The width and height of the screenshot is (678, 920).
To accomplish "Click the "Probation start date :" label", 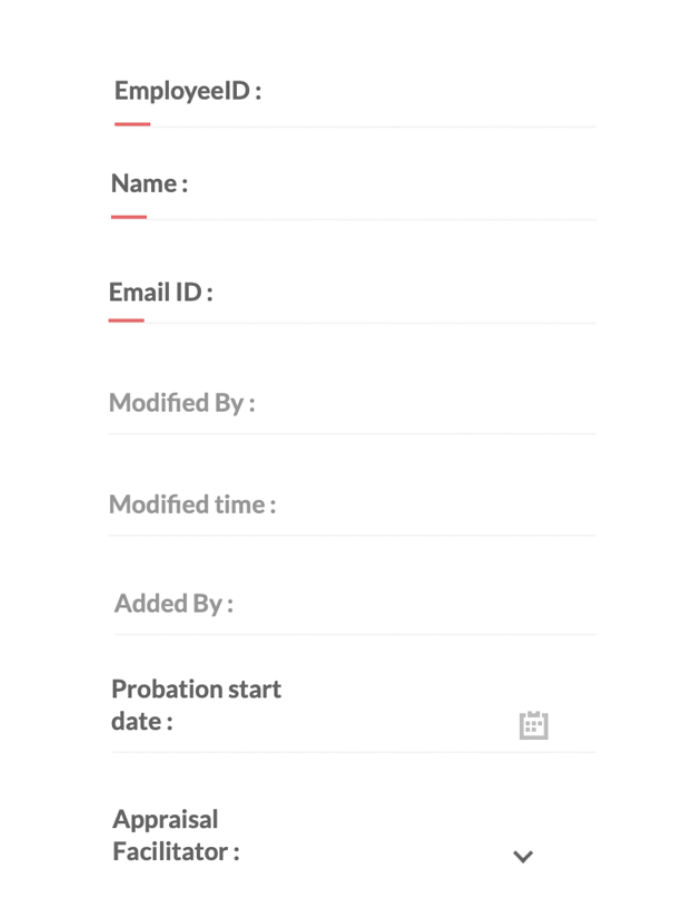I will point(196,705).
